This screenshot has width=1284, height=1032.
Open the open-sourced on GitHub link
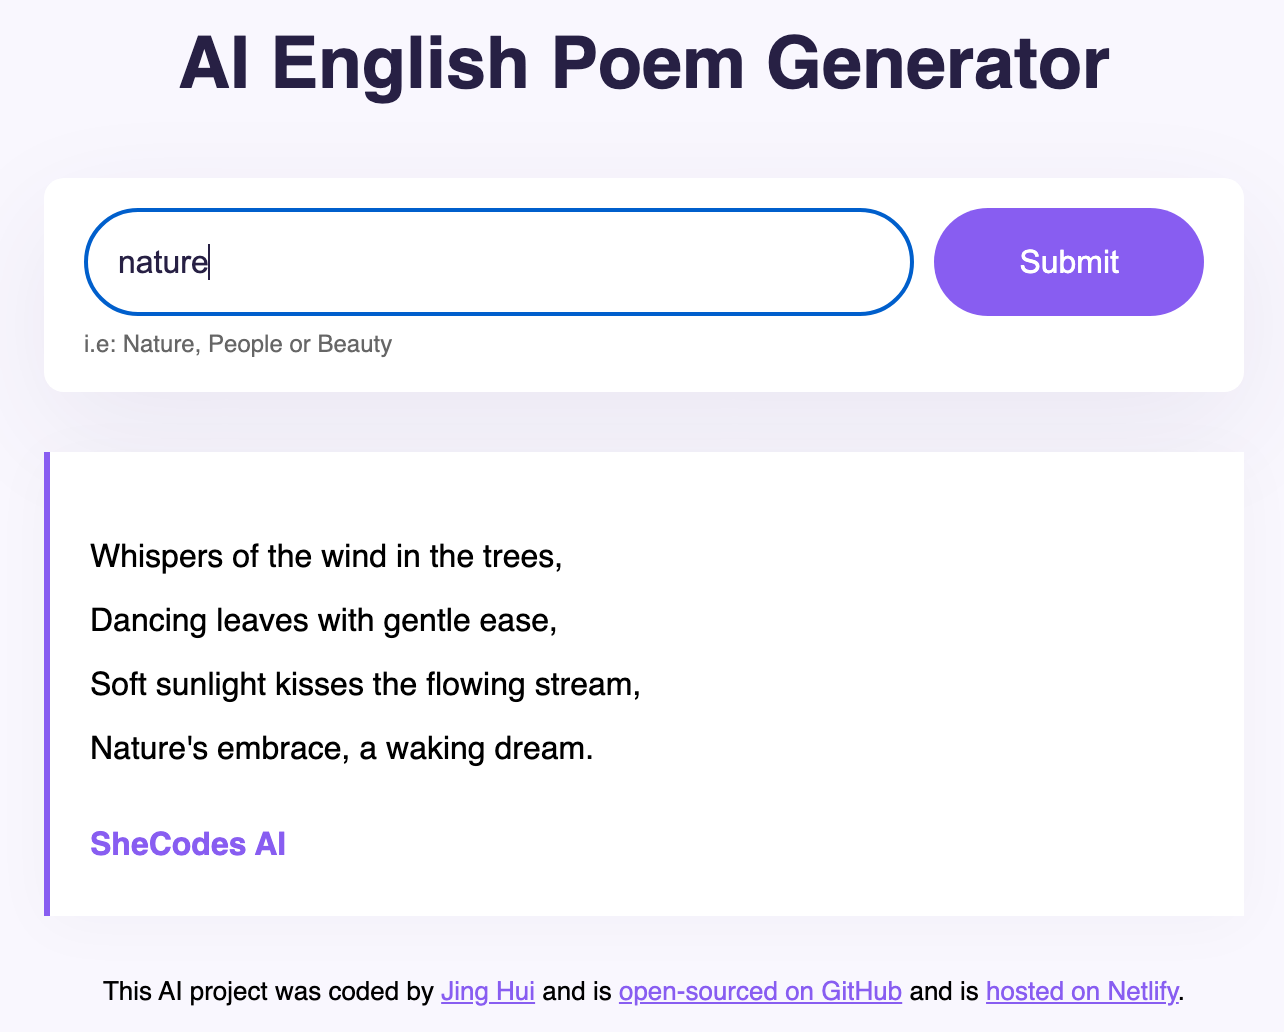coord(759,991)
